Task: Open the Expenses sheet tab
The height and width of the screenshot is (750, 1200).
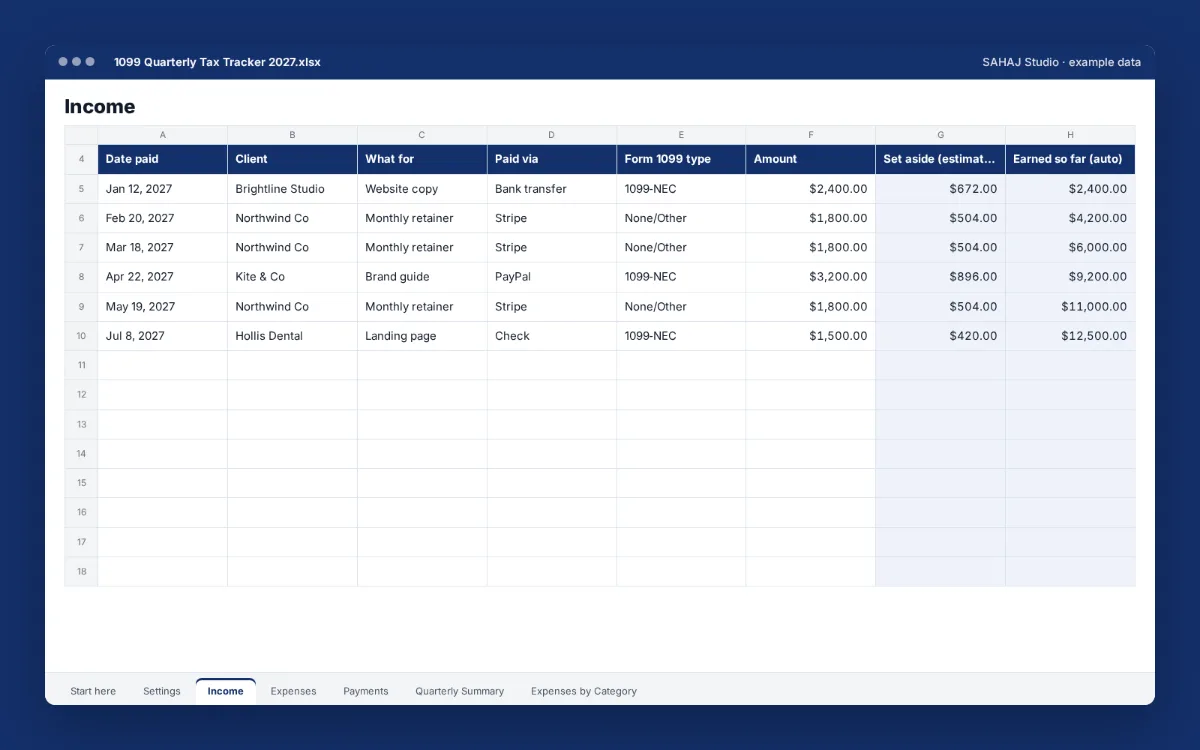Action: coord(293,691)
